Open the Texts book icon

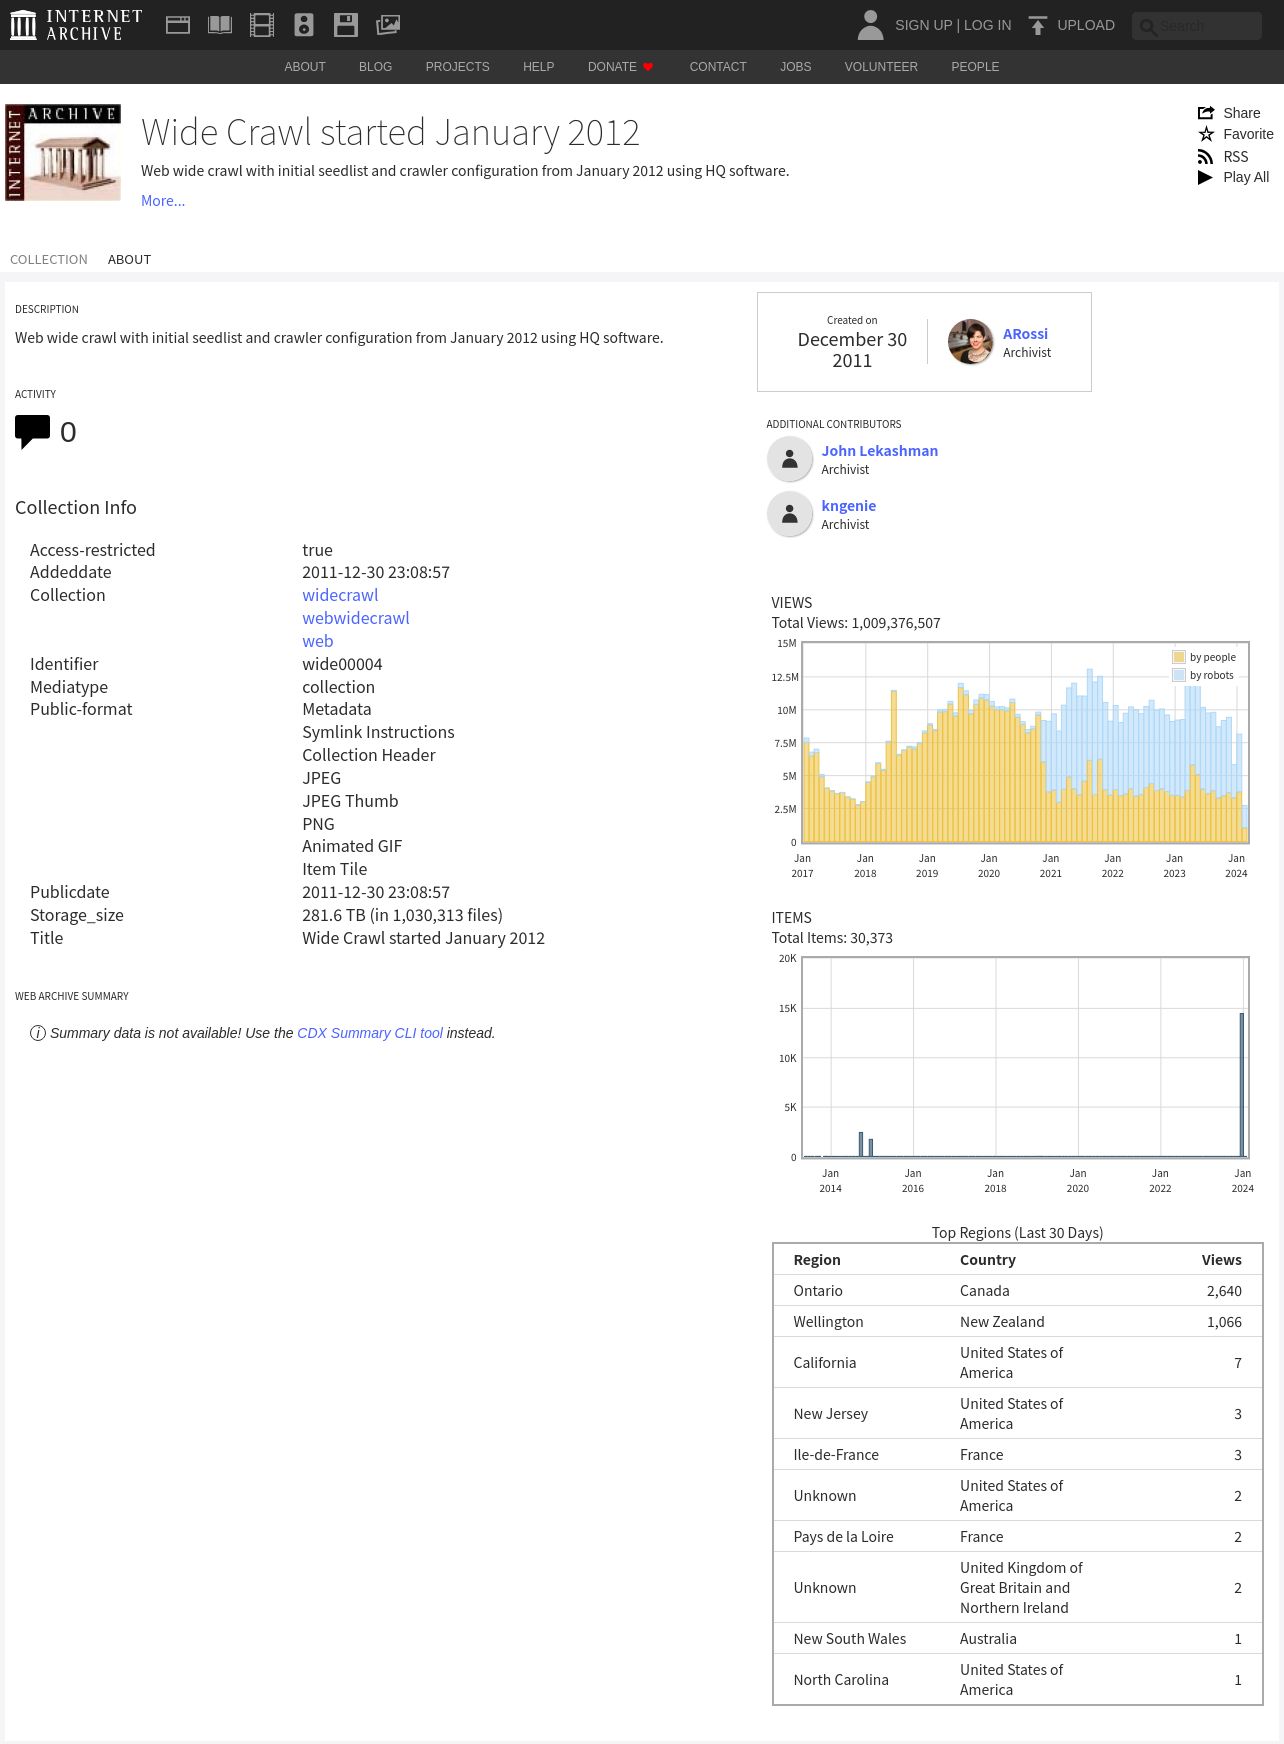220,25
